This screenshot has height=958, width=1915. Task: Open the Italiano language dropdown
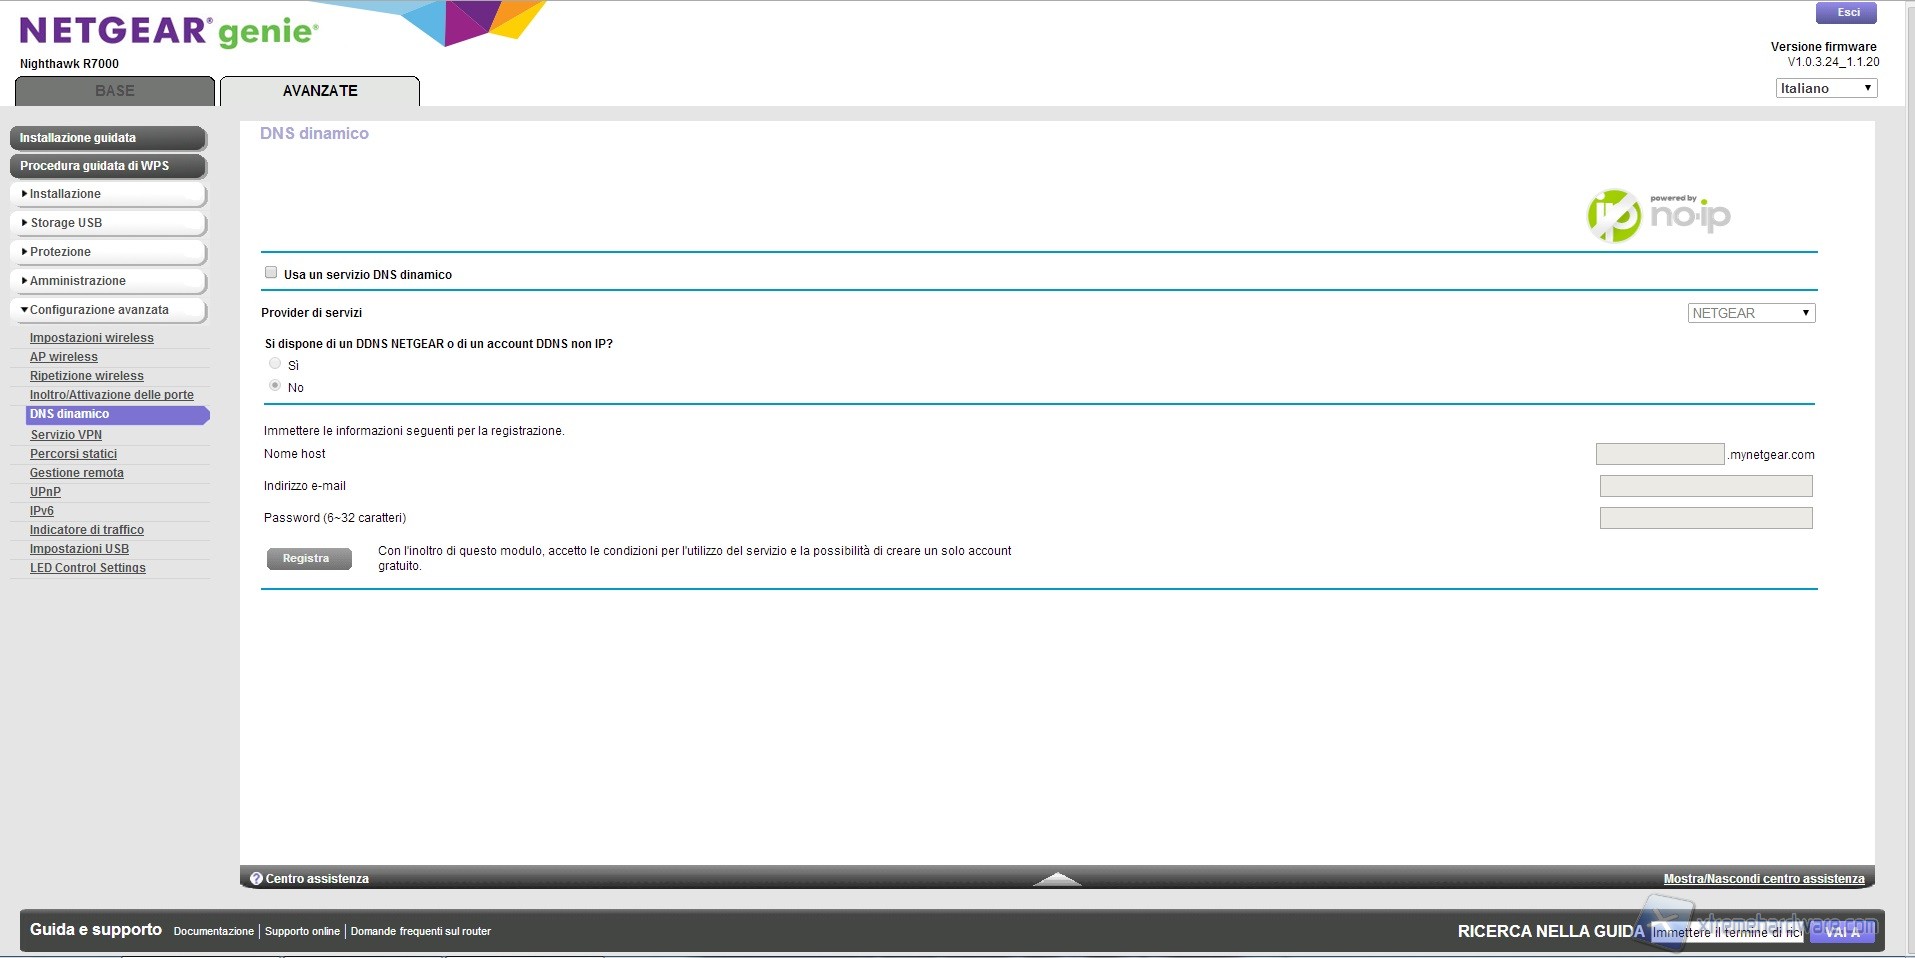(x=1825, y=88)
